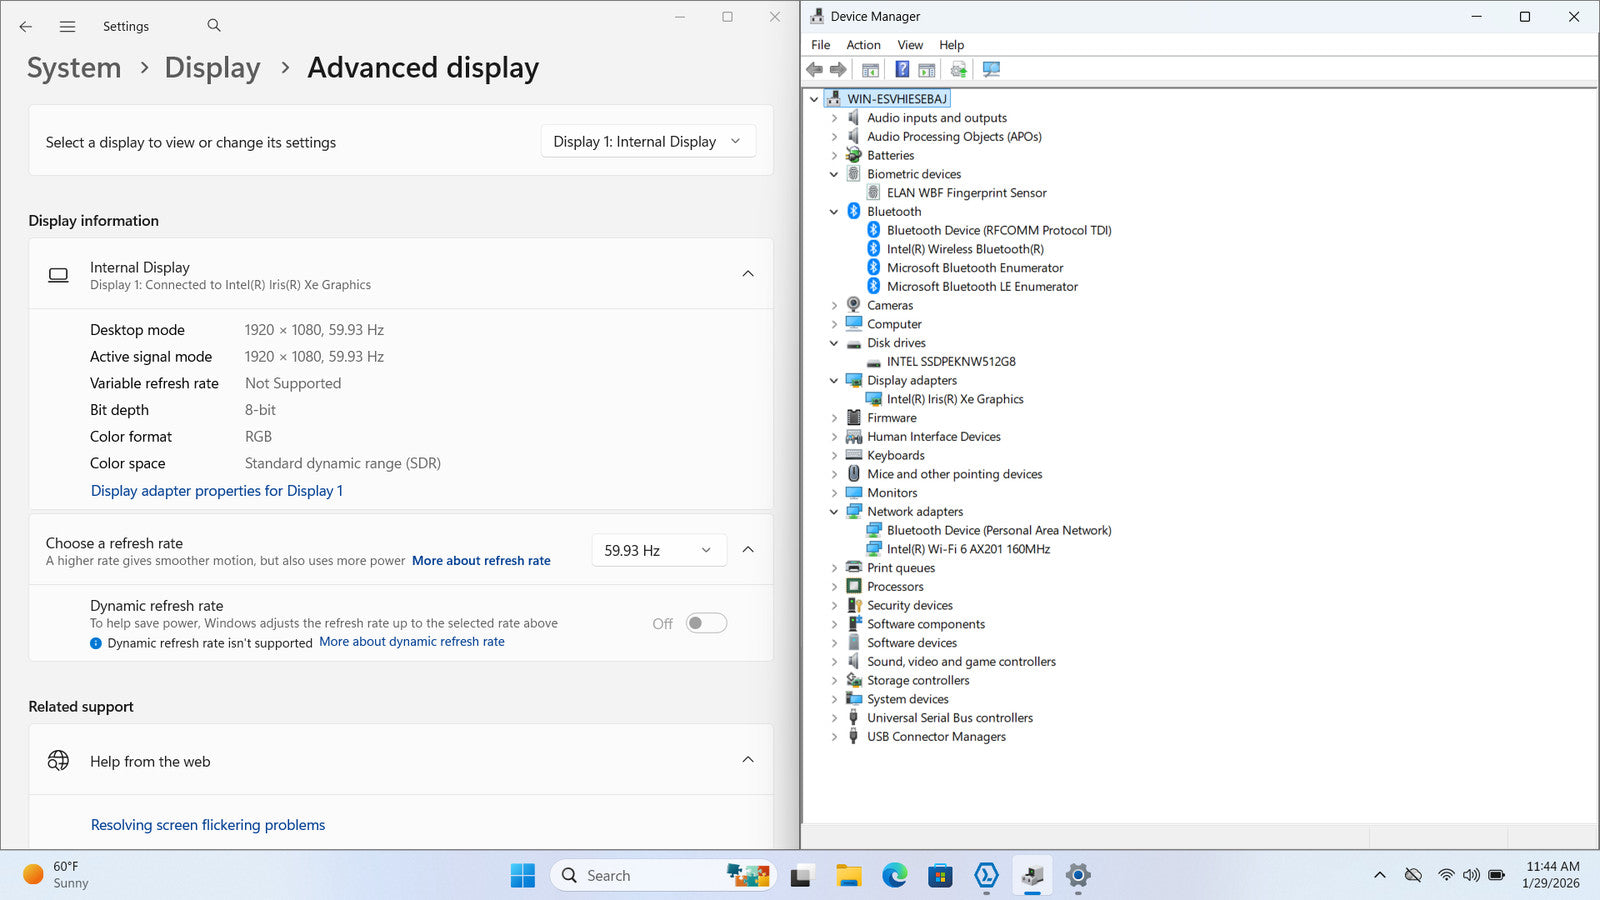The height and width of the screenshot is (900, 1600).
Task: Toggle the Dynamic refresh rate switch
Action: pos(706,623)
